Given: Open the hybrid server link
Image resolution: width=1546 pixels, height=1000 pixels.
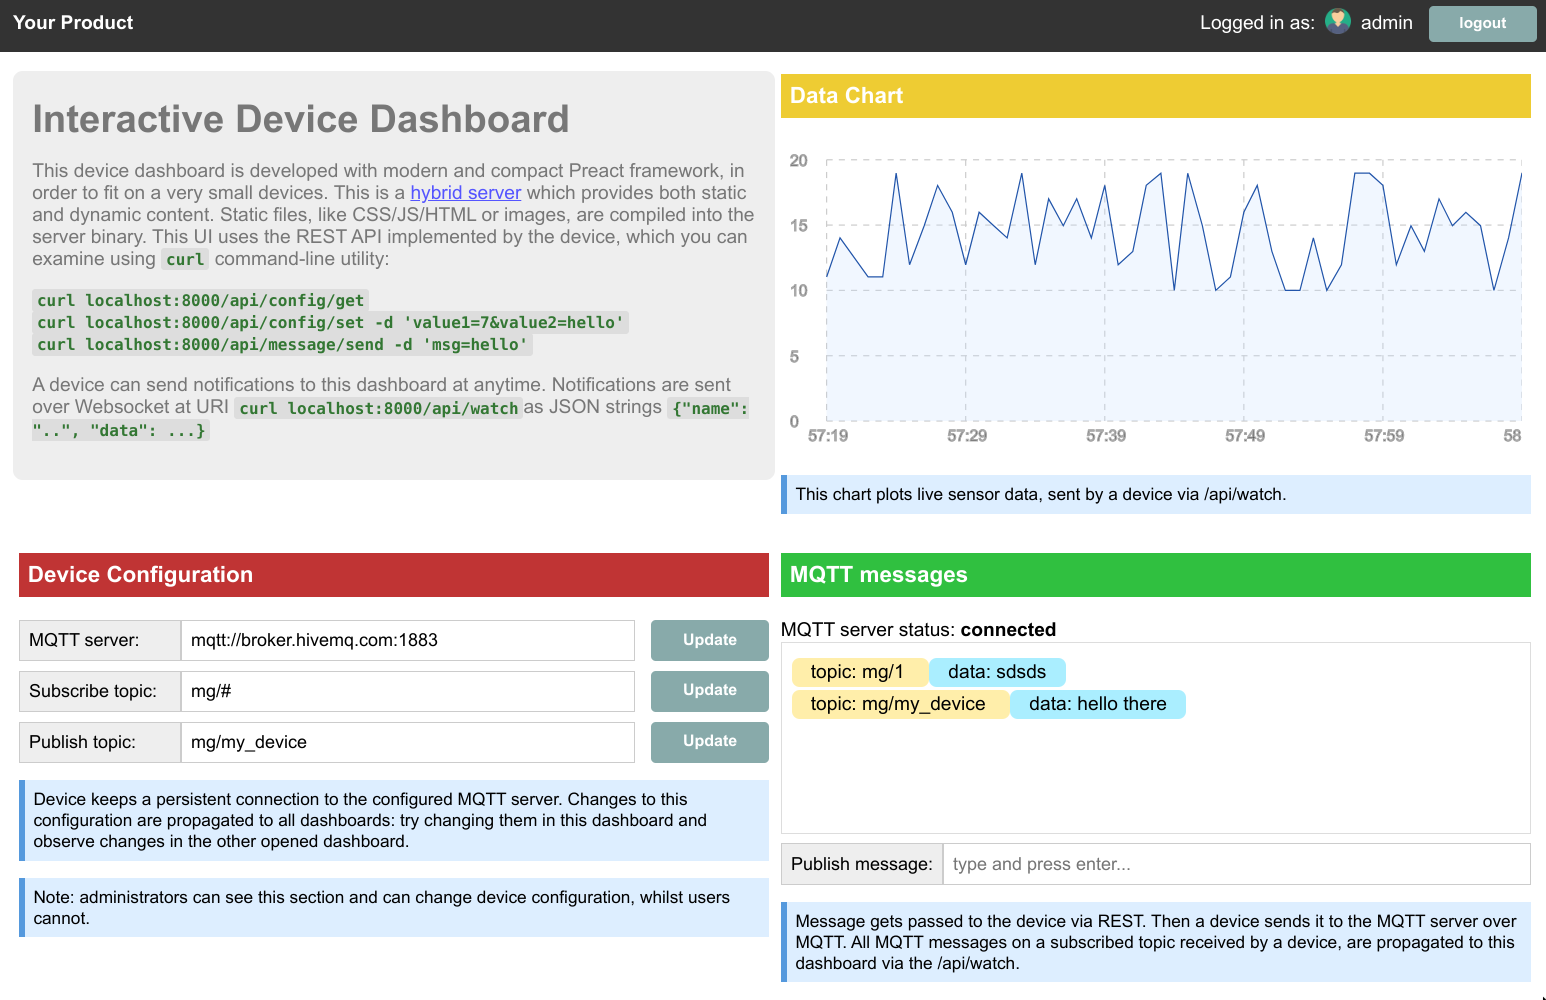Looking at the screenshot, I should 466,193.
